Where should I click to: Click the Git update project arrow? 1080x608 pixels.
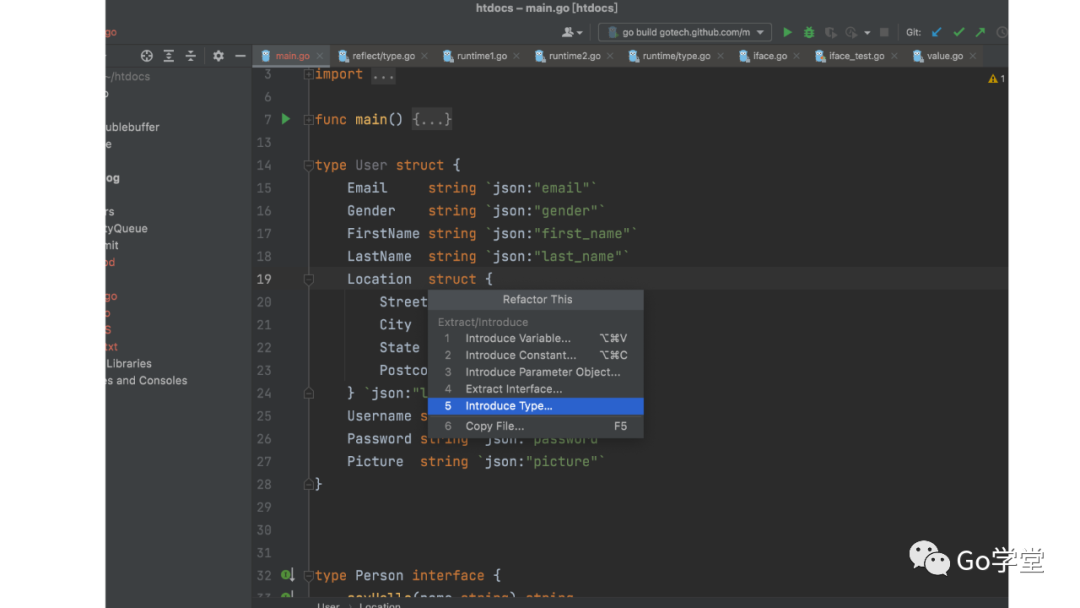[937, 32]
